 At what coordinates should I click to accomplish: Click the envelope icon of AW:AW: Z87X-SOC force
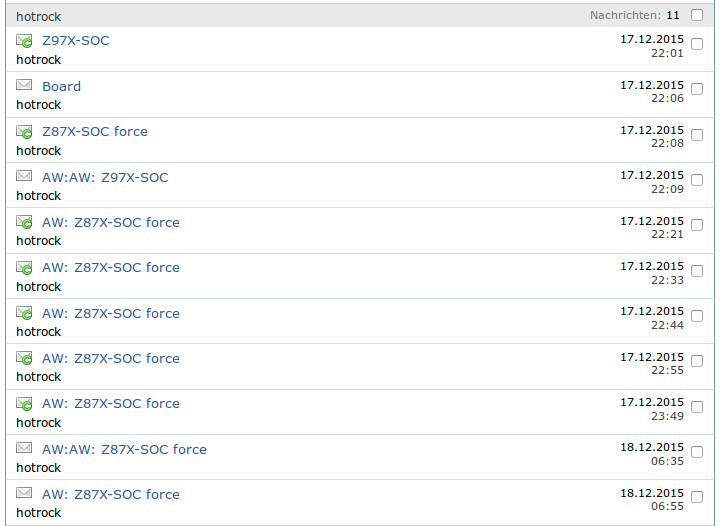pos(24,448)
